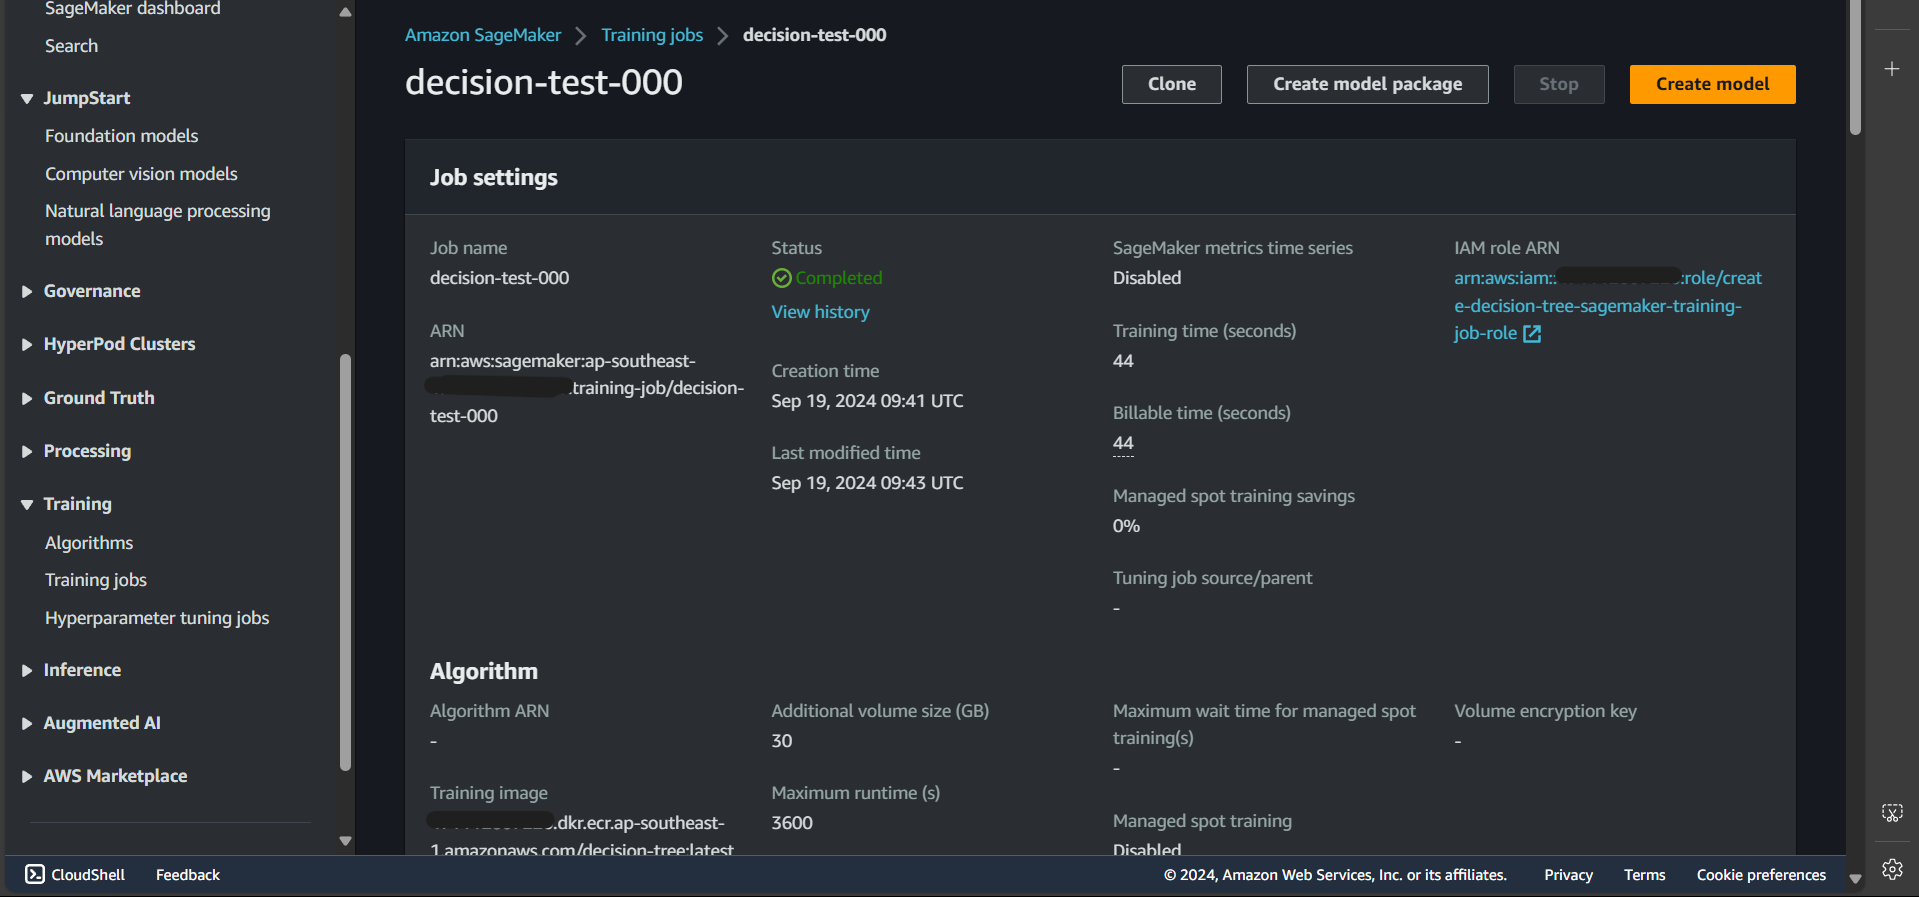
Task: Click the screenshot capture icon at right edge
Action: [1891, 812]
